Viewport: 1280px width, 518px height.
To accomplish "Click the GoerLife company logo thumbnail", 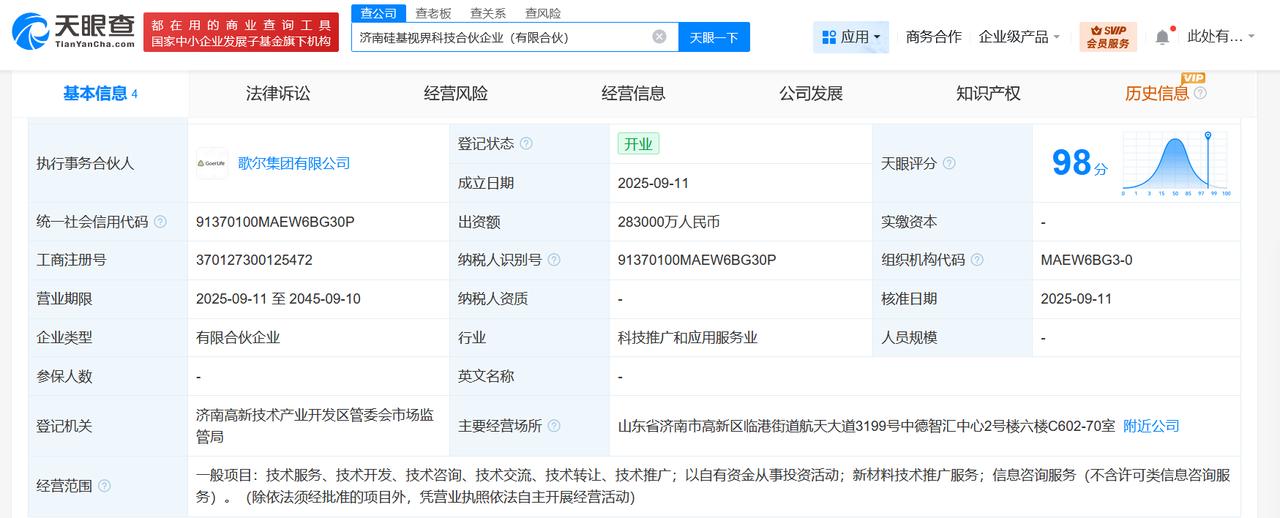I will [x=212, y=163].
